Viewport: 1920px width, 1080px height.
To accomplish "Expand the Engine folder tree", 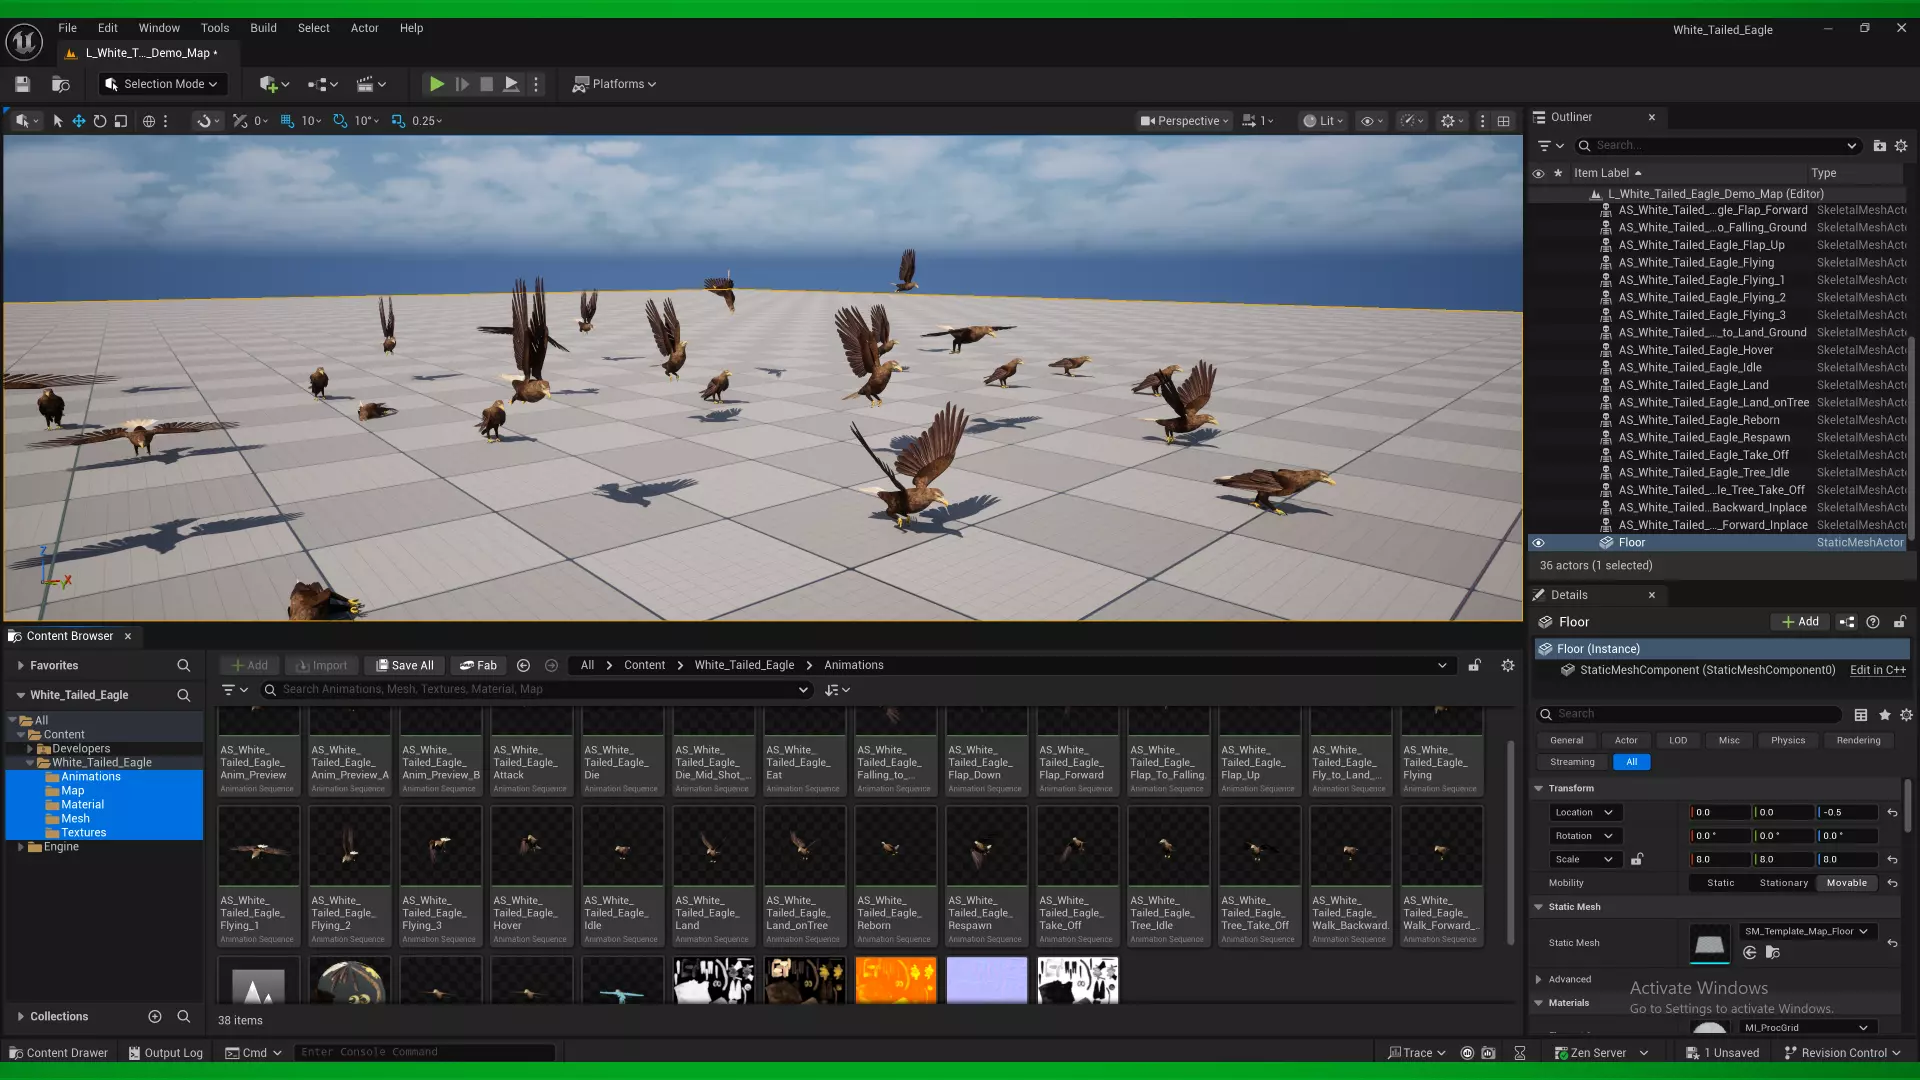I will click(x=21, y=847).
